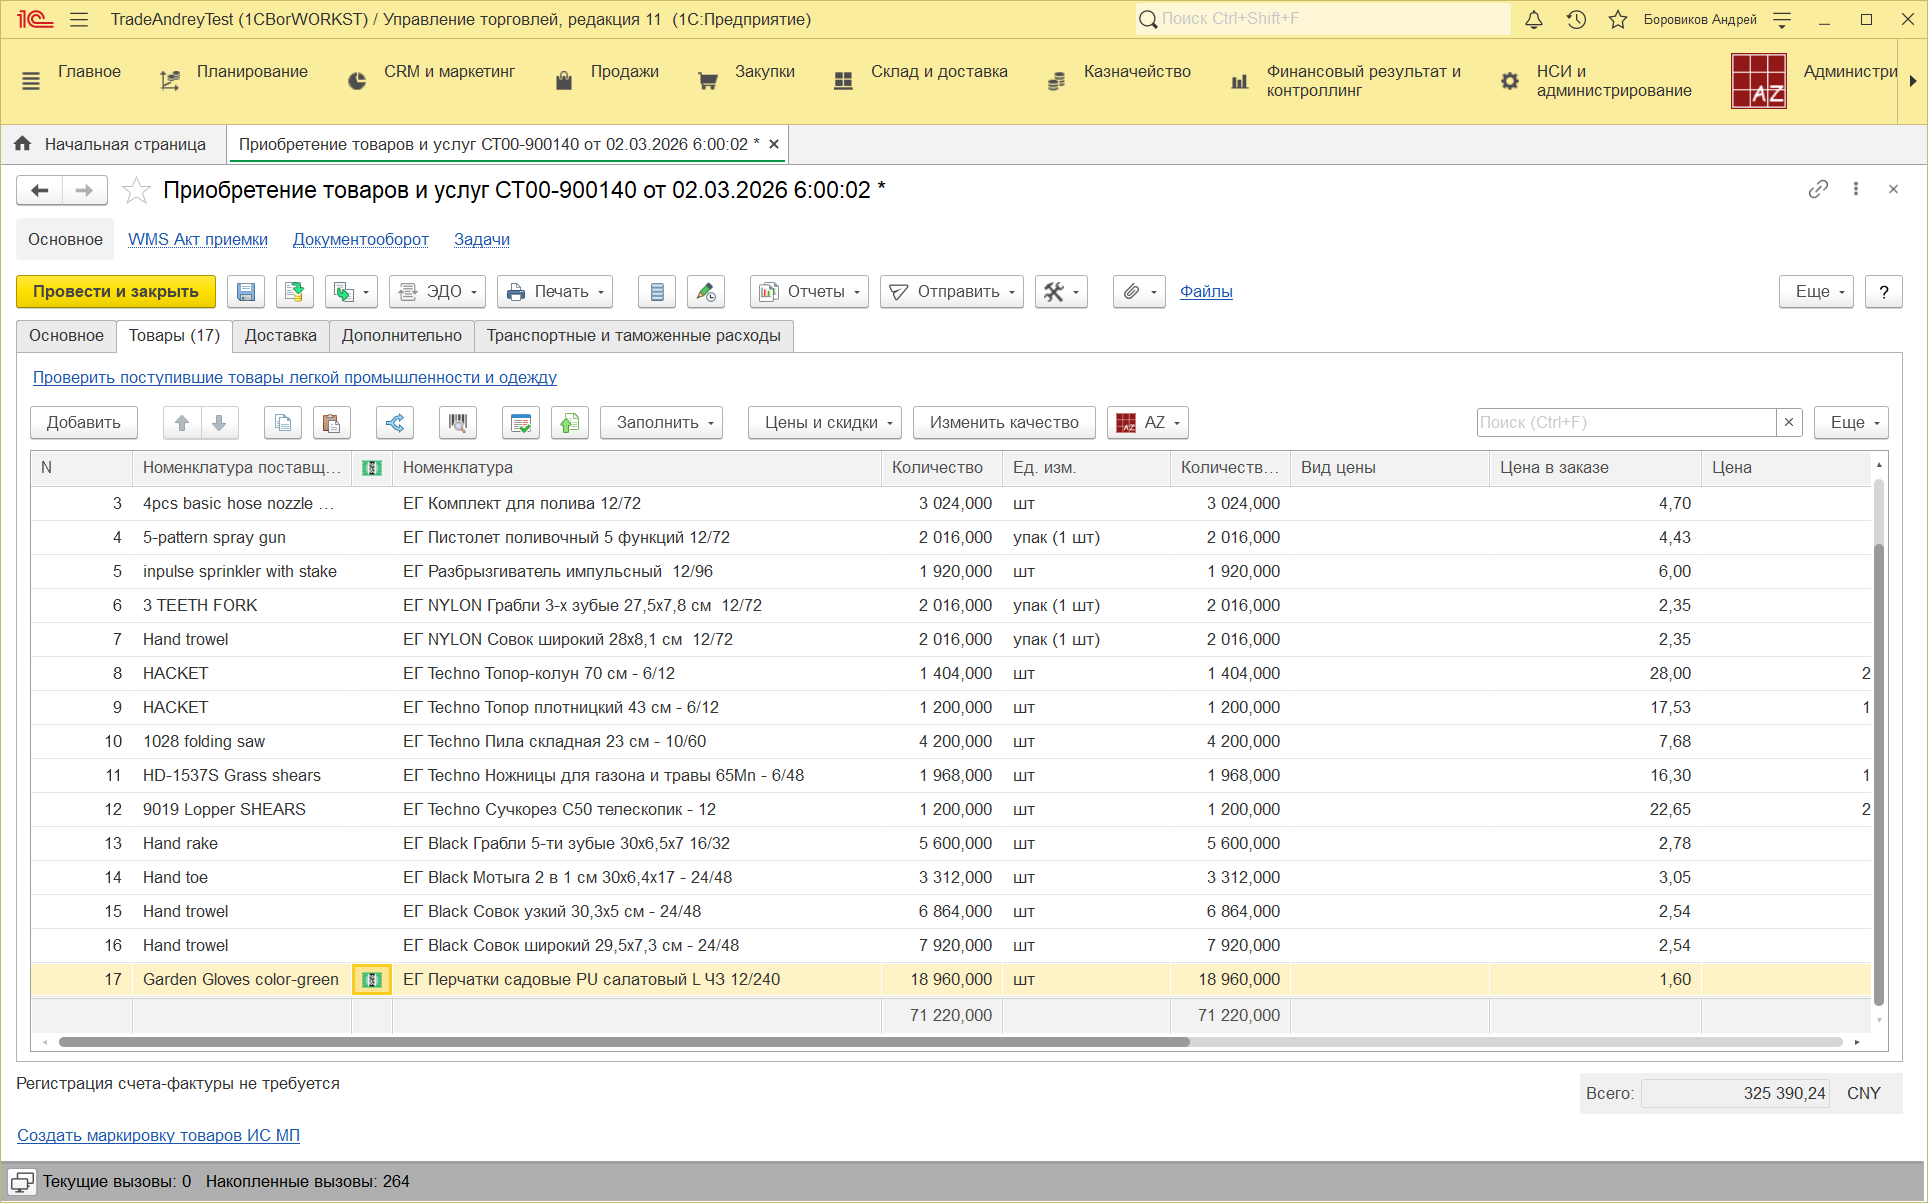This screenshot has width=1928, height=1203.
Task: Switch to the Доставка tab
Action: 280,336
